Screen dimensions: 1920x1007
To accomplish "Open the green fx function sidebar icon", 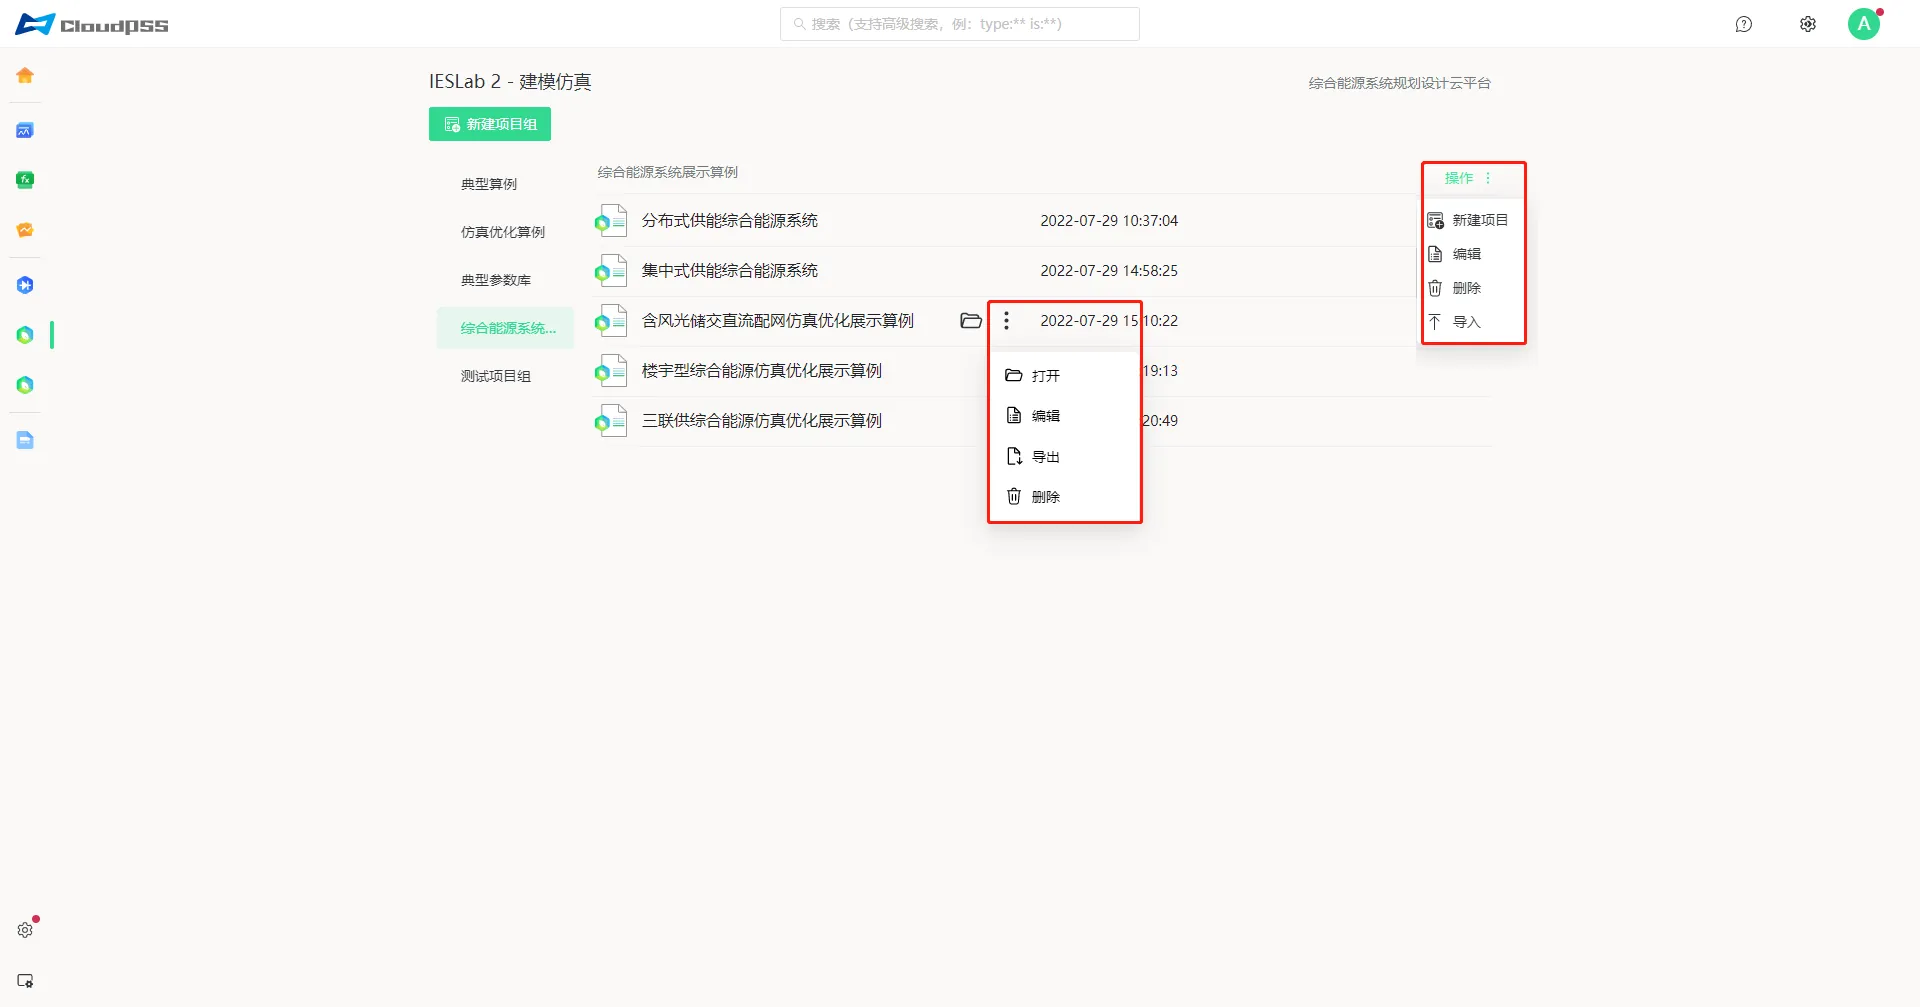I will (25, 180).
